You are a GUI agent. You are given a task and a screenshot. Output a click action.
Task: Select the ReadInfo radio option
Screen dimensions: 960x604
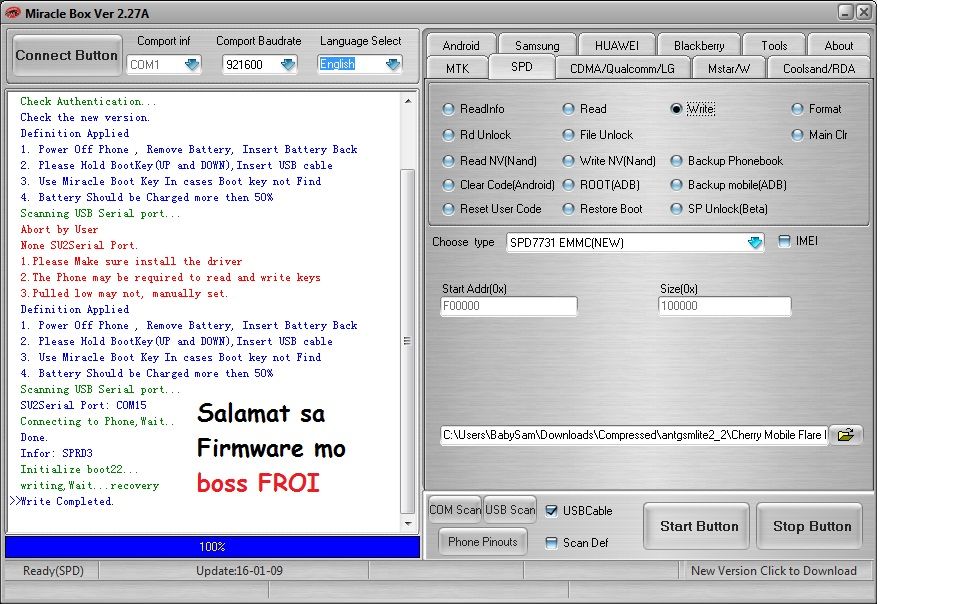(x=449, y=109)
